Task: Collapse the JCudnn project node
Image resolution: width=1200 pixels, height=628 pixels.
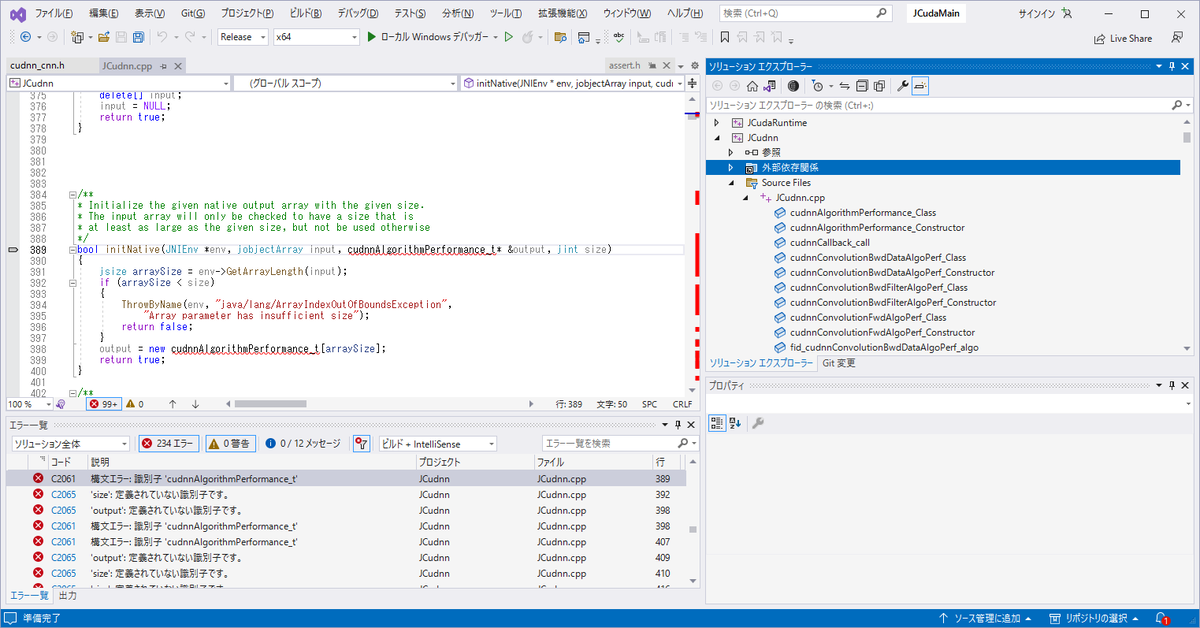Action: (x=716, y=138)
